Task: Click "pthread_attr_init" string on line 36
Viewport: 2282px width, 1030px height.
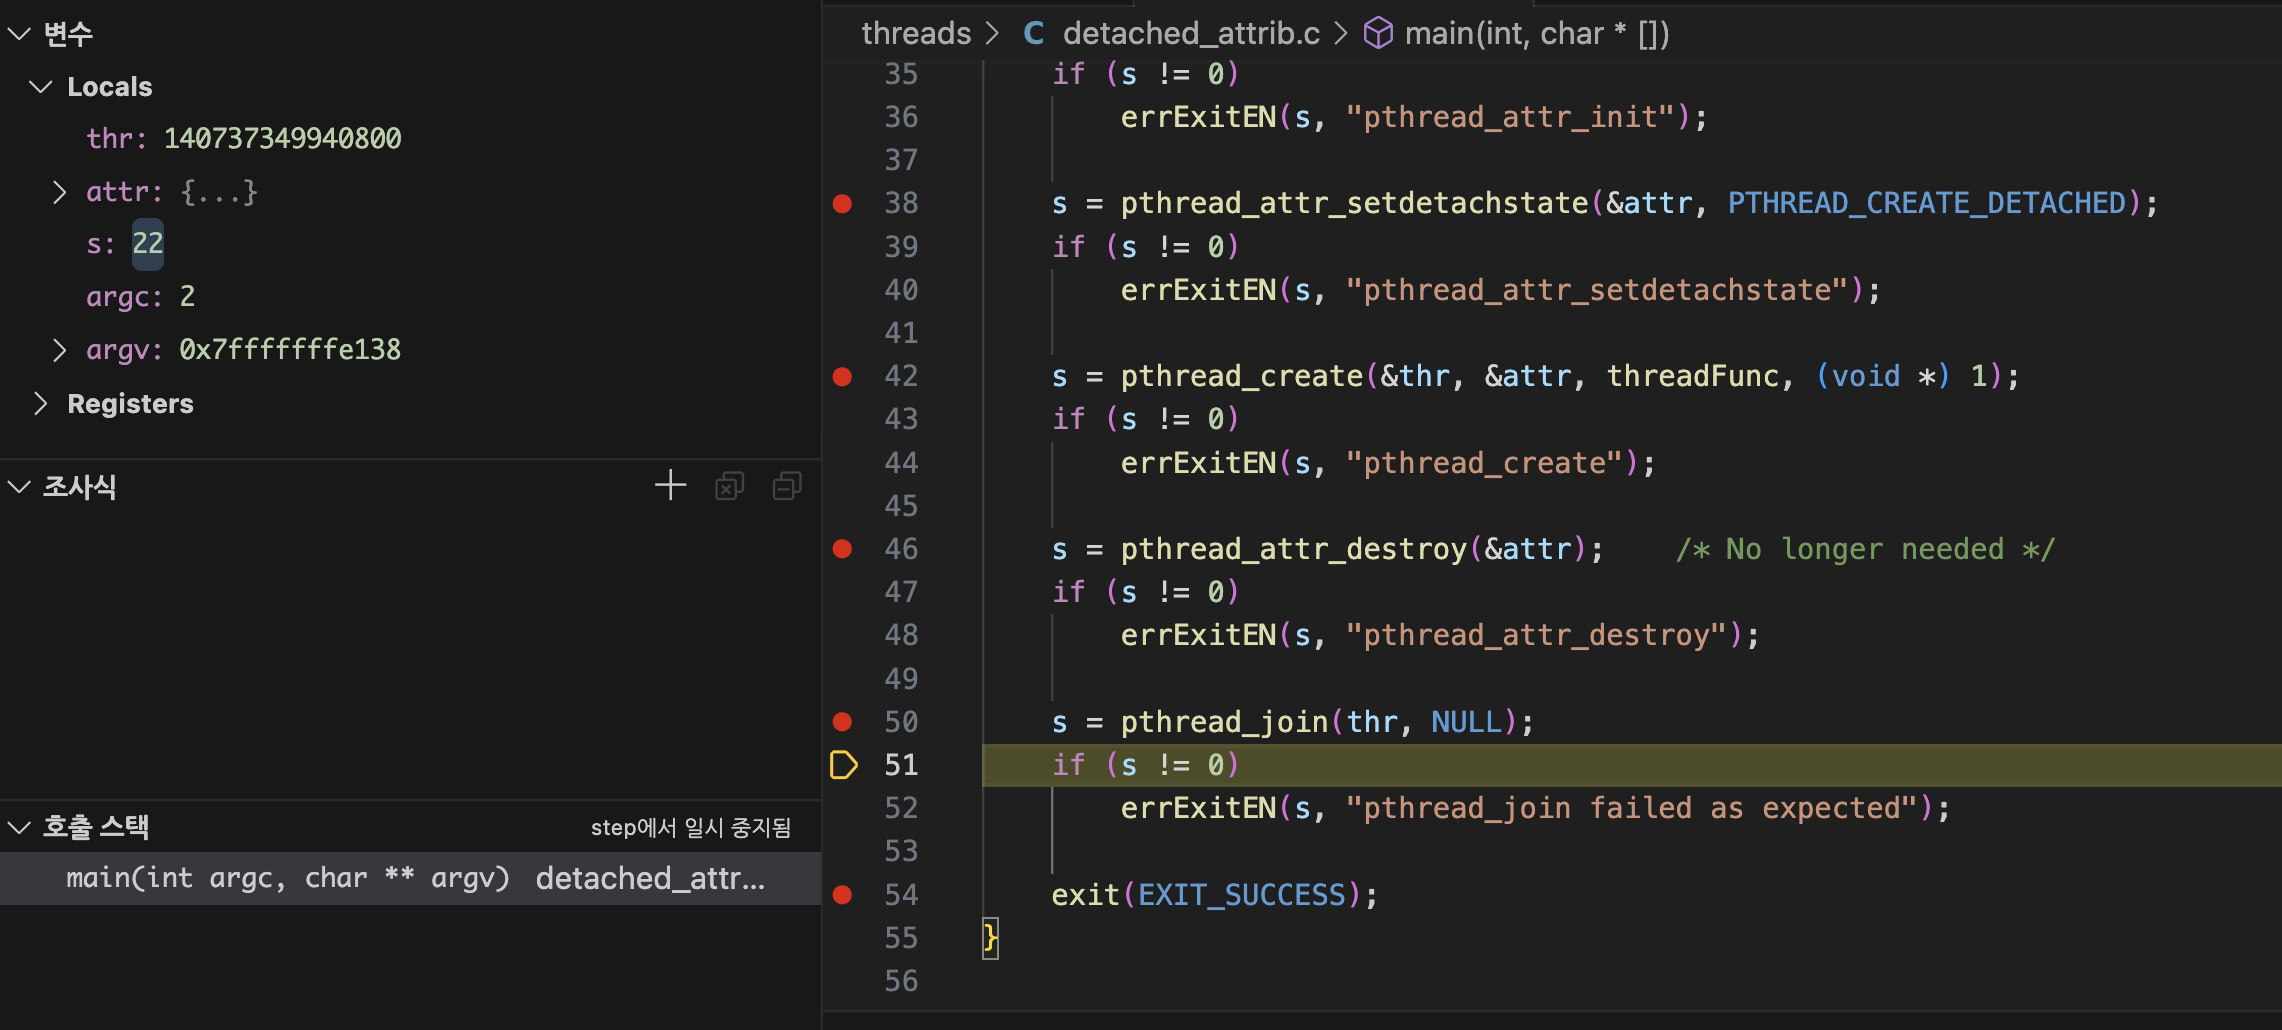Action: tap(1510, 118)
